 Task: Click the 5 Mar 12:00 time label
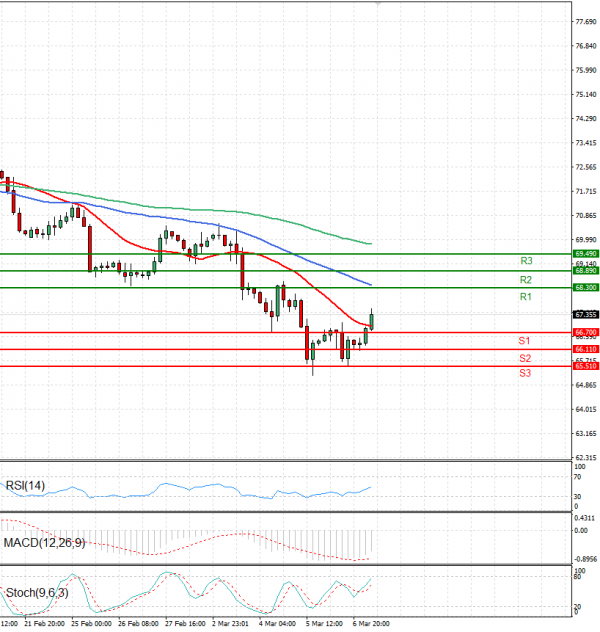324,624
